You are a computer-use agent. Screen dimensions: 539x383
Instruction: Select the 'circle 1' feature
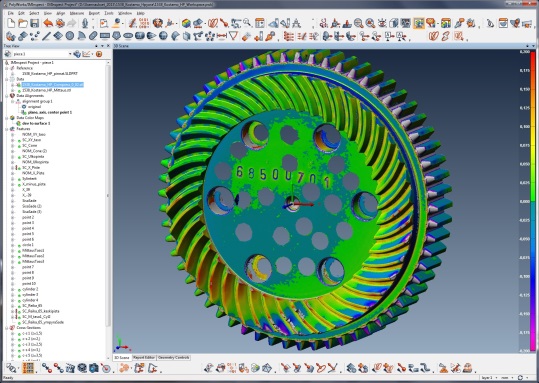tap(28, 245)
